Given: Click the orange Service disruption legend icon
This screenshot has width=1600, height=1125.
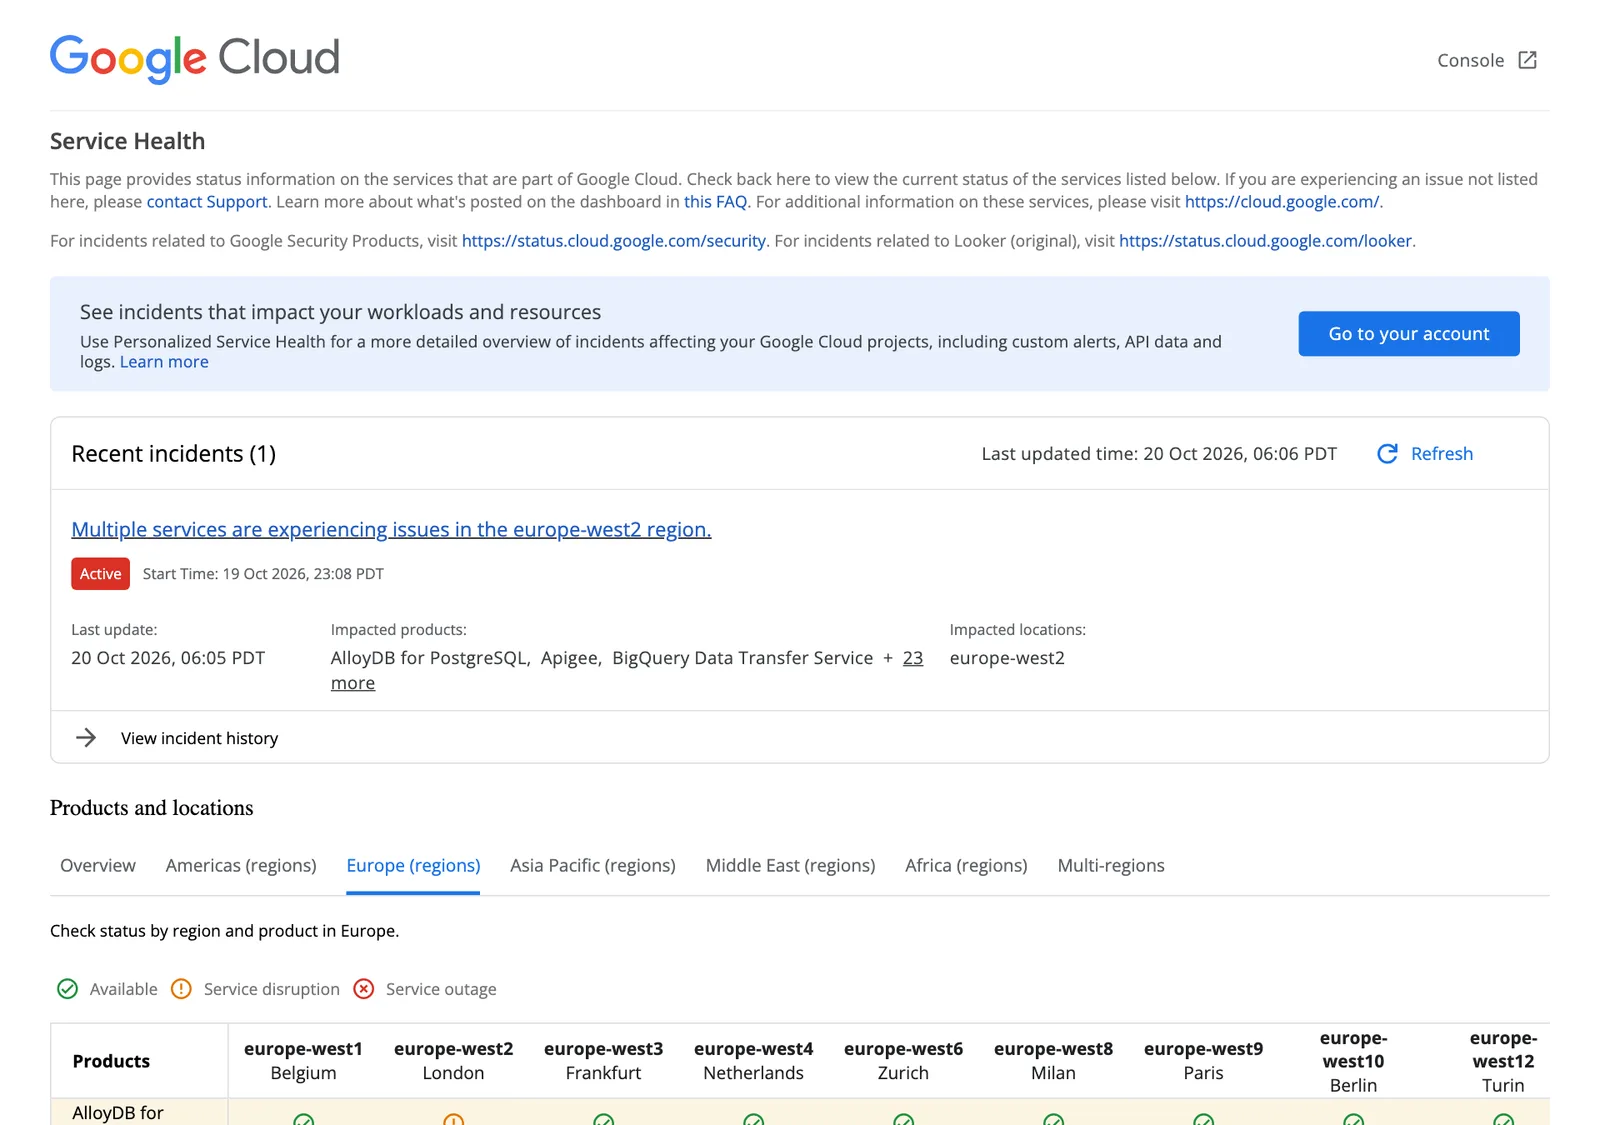Looking at the screenshot, I should point(181,989).
